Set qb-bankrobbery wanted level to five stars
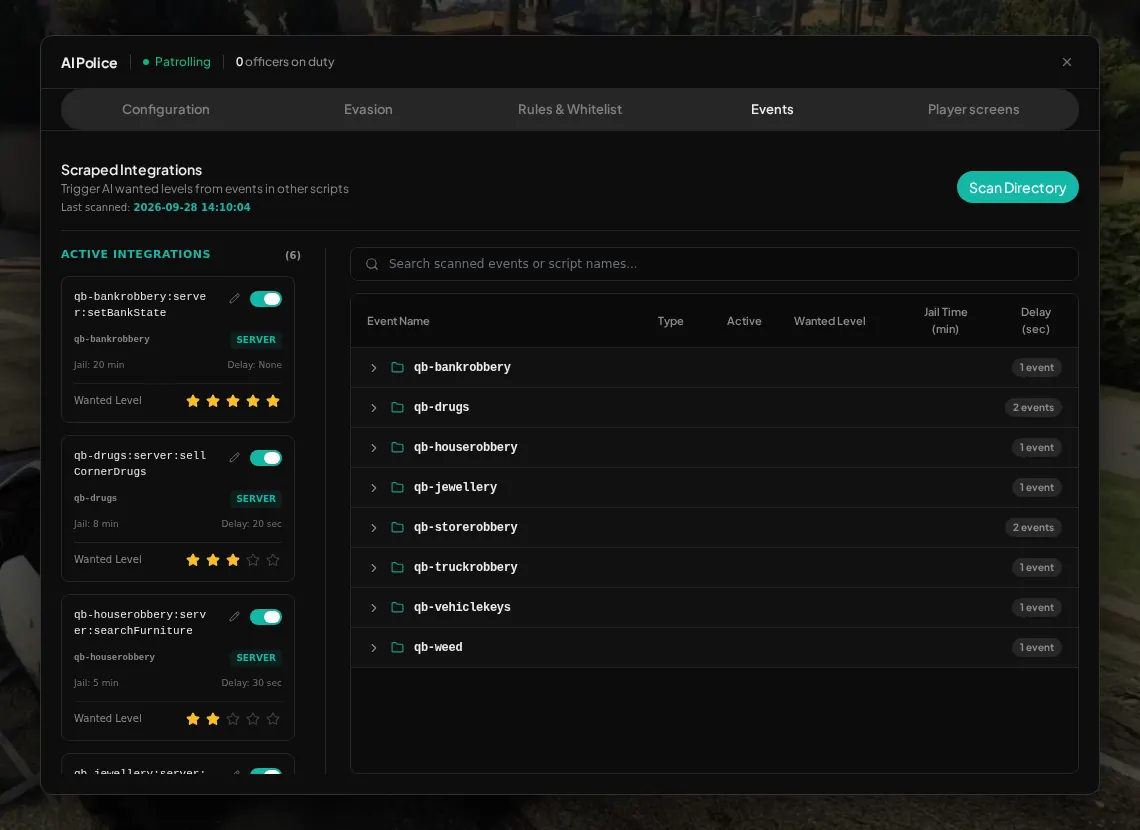The image size is (1140, 830). [x=273, y=400]
